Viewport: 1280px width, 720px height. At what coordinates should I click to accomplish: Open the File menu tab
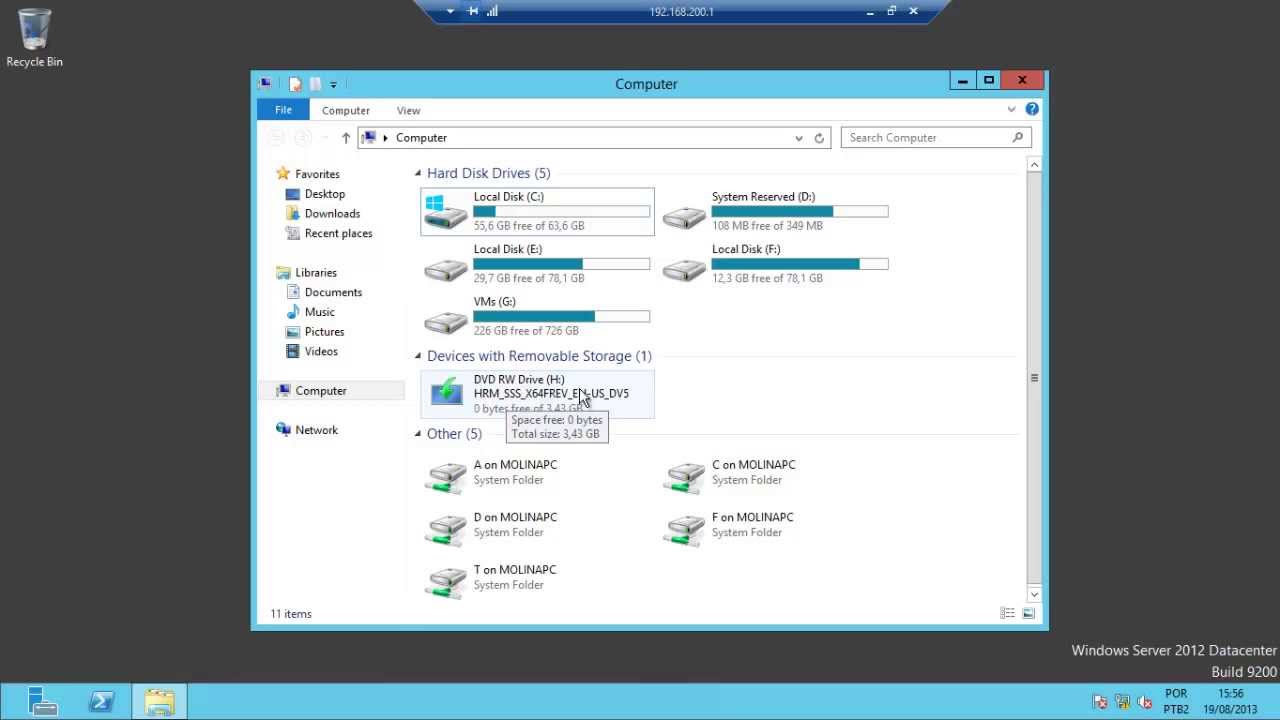point(283,110)
